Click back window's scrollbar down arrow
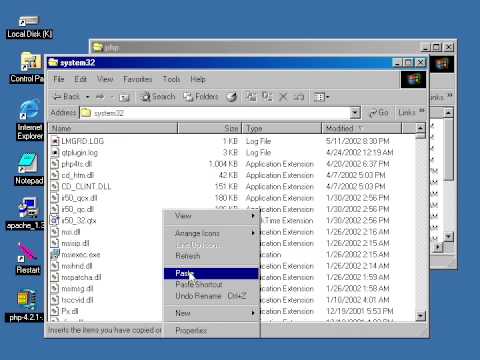The width and height of the screenshot is (480, 360). click(x=449, y=236)
